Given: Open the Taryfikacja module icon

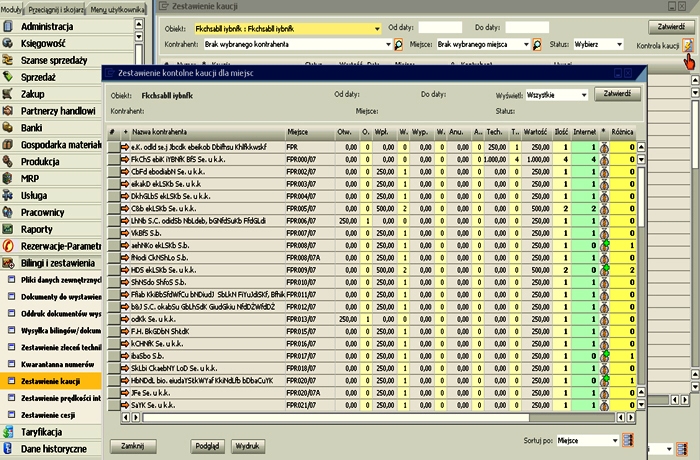Looking at the screenshot, I should click(x=8, y=432).
